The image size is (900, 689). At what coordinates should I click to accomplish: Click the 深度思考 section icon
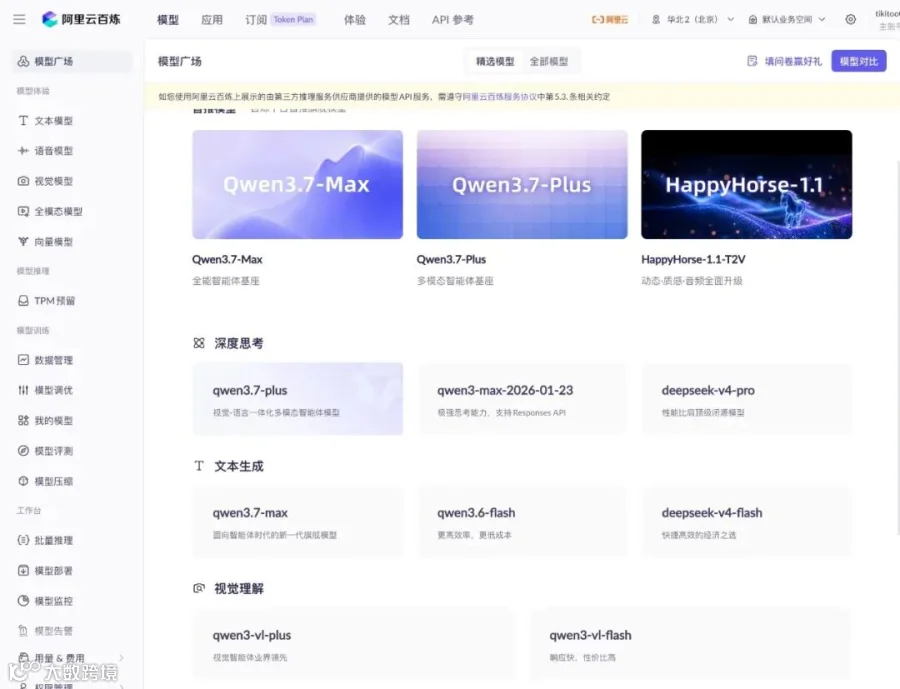[199, 343]
